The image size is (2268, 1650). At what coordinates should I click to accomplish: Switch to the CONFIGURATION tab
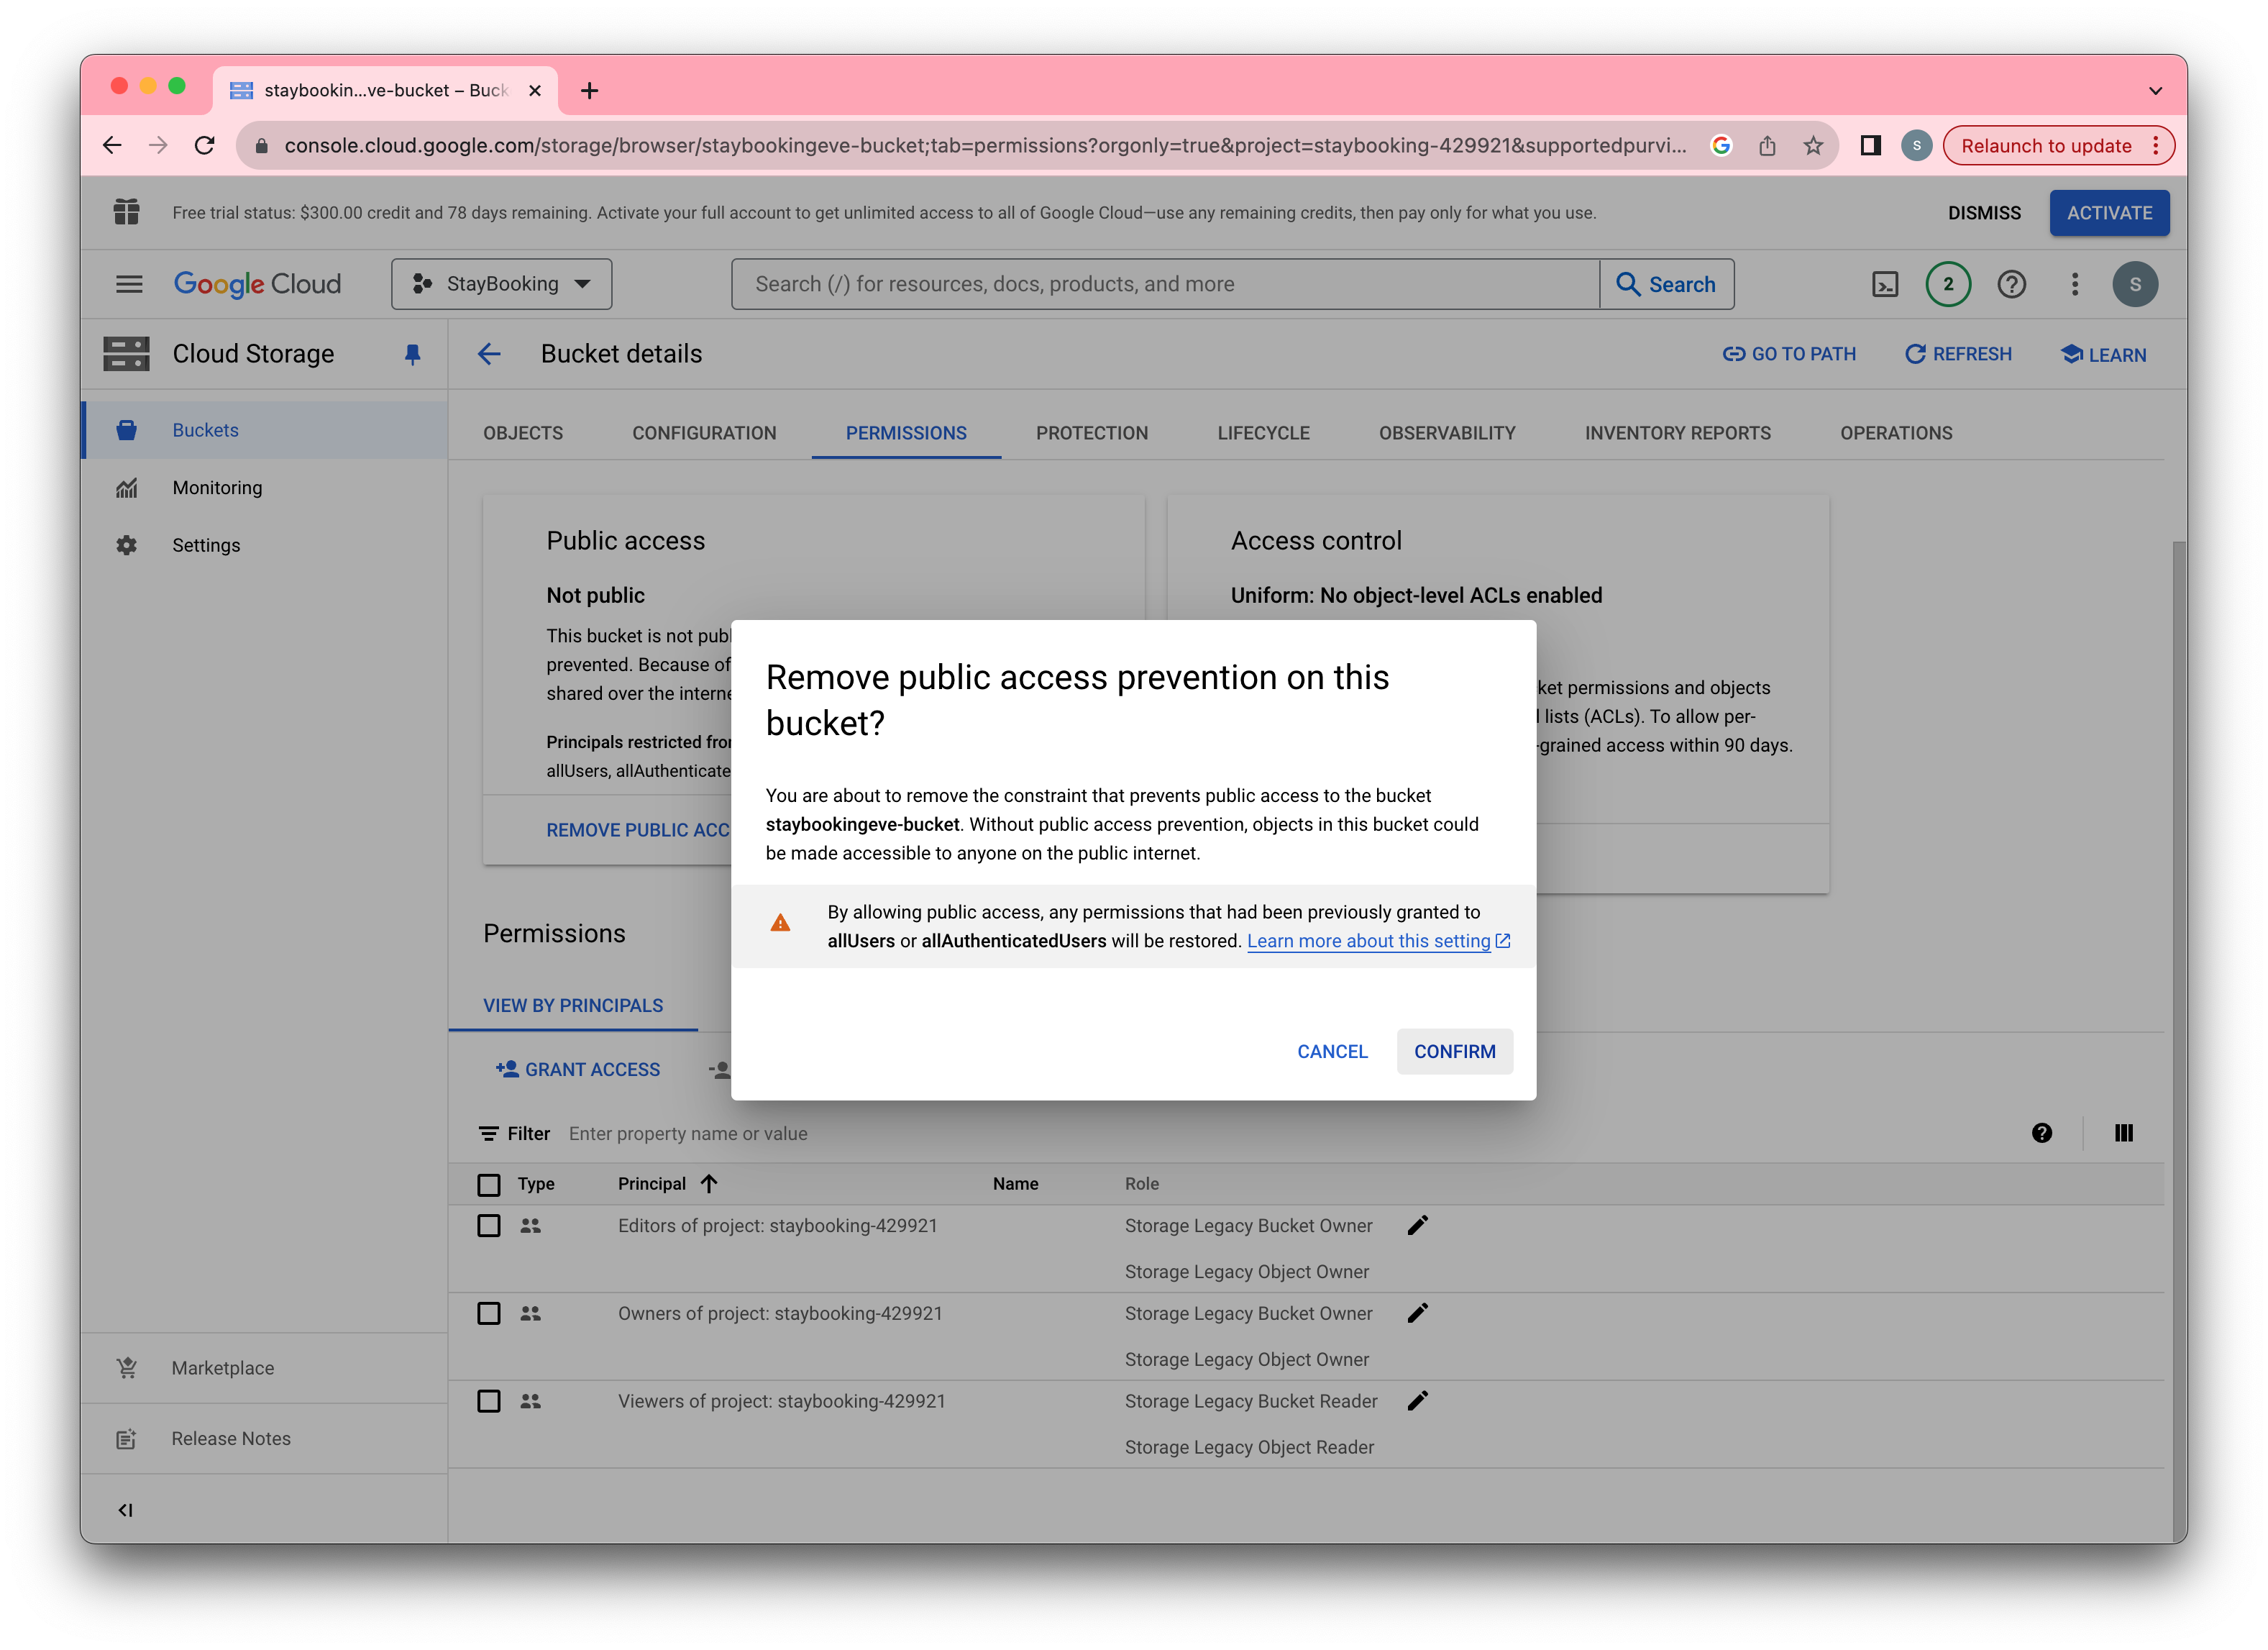pyautogui.click(x=703, y=432)
